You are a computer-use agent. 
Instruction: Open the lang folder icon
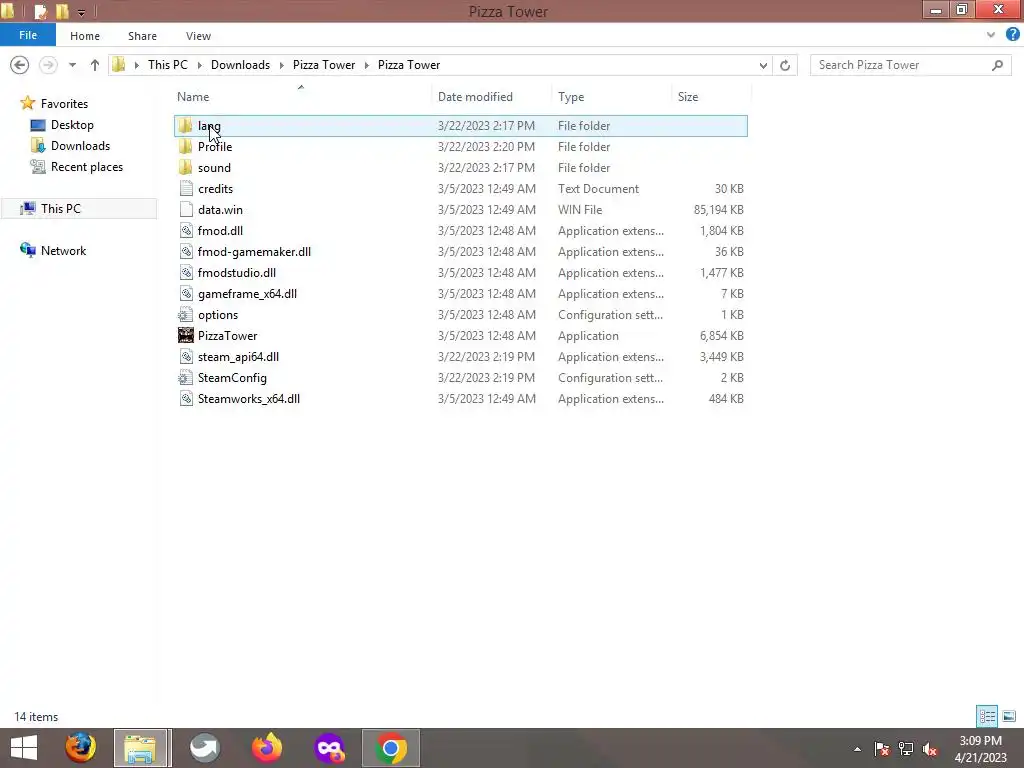click(185, 125)
